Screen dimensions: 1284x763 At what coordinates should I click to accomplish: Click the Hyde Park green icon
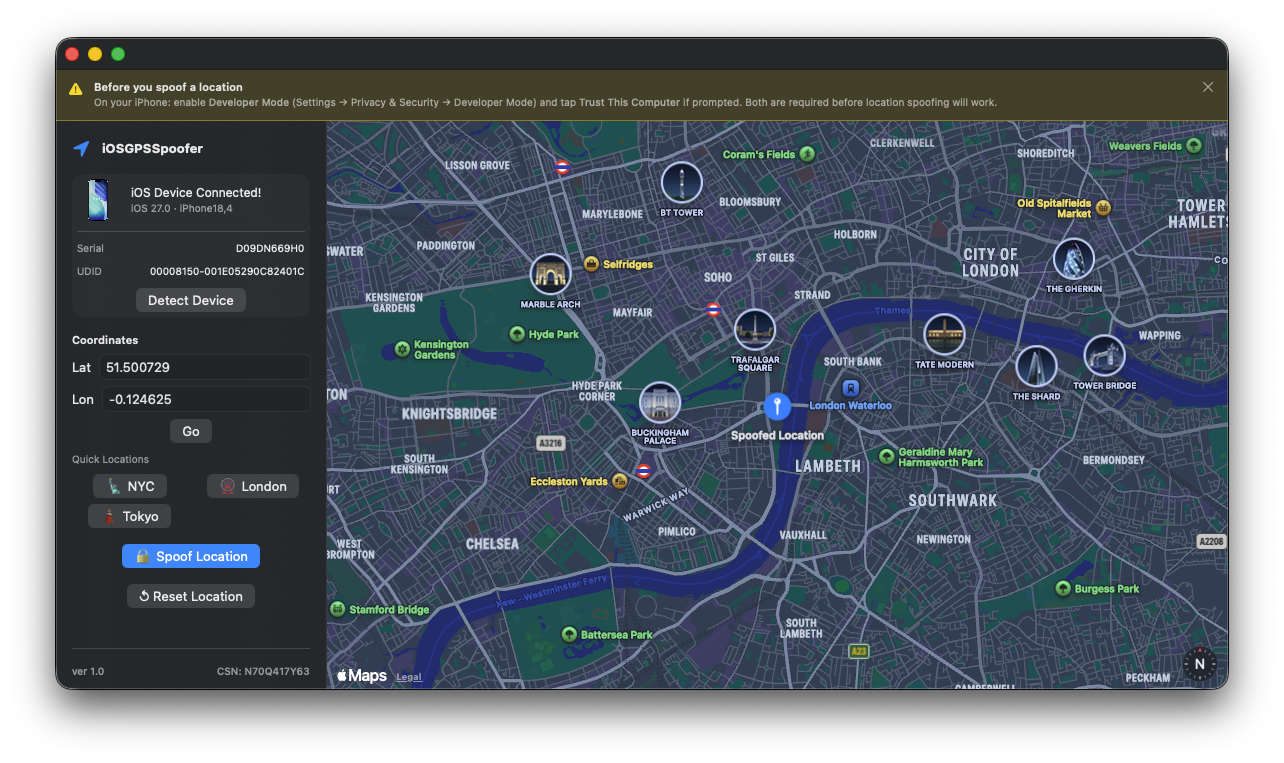click(x=517, y=334)
